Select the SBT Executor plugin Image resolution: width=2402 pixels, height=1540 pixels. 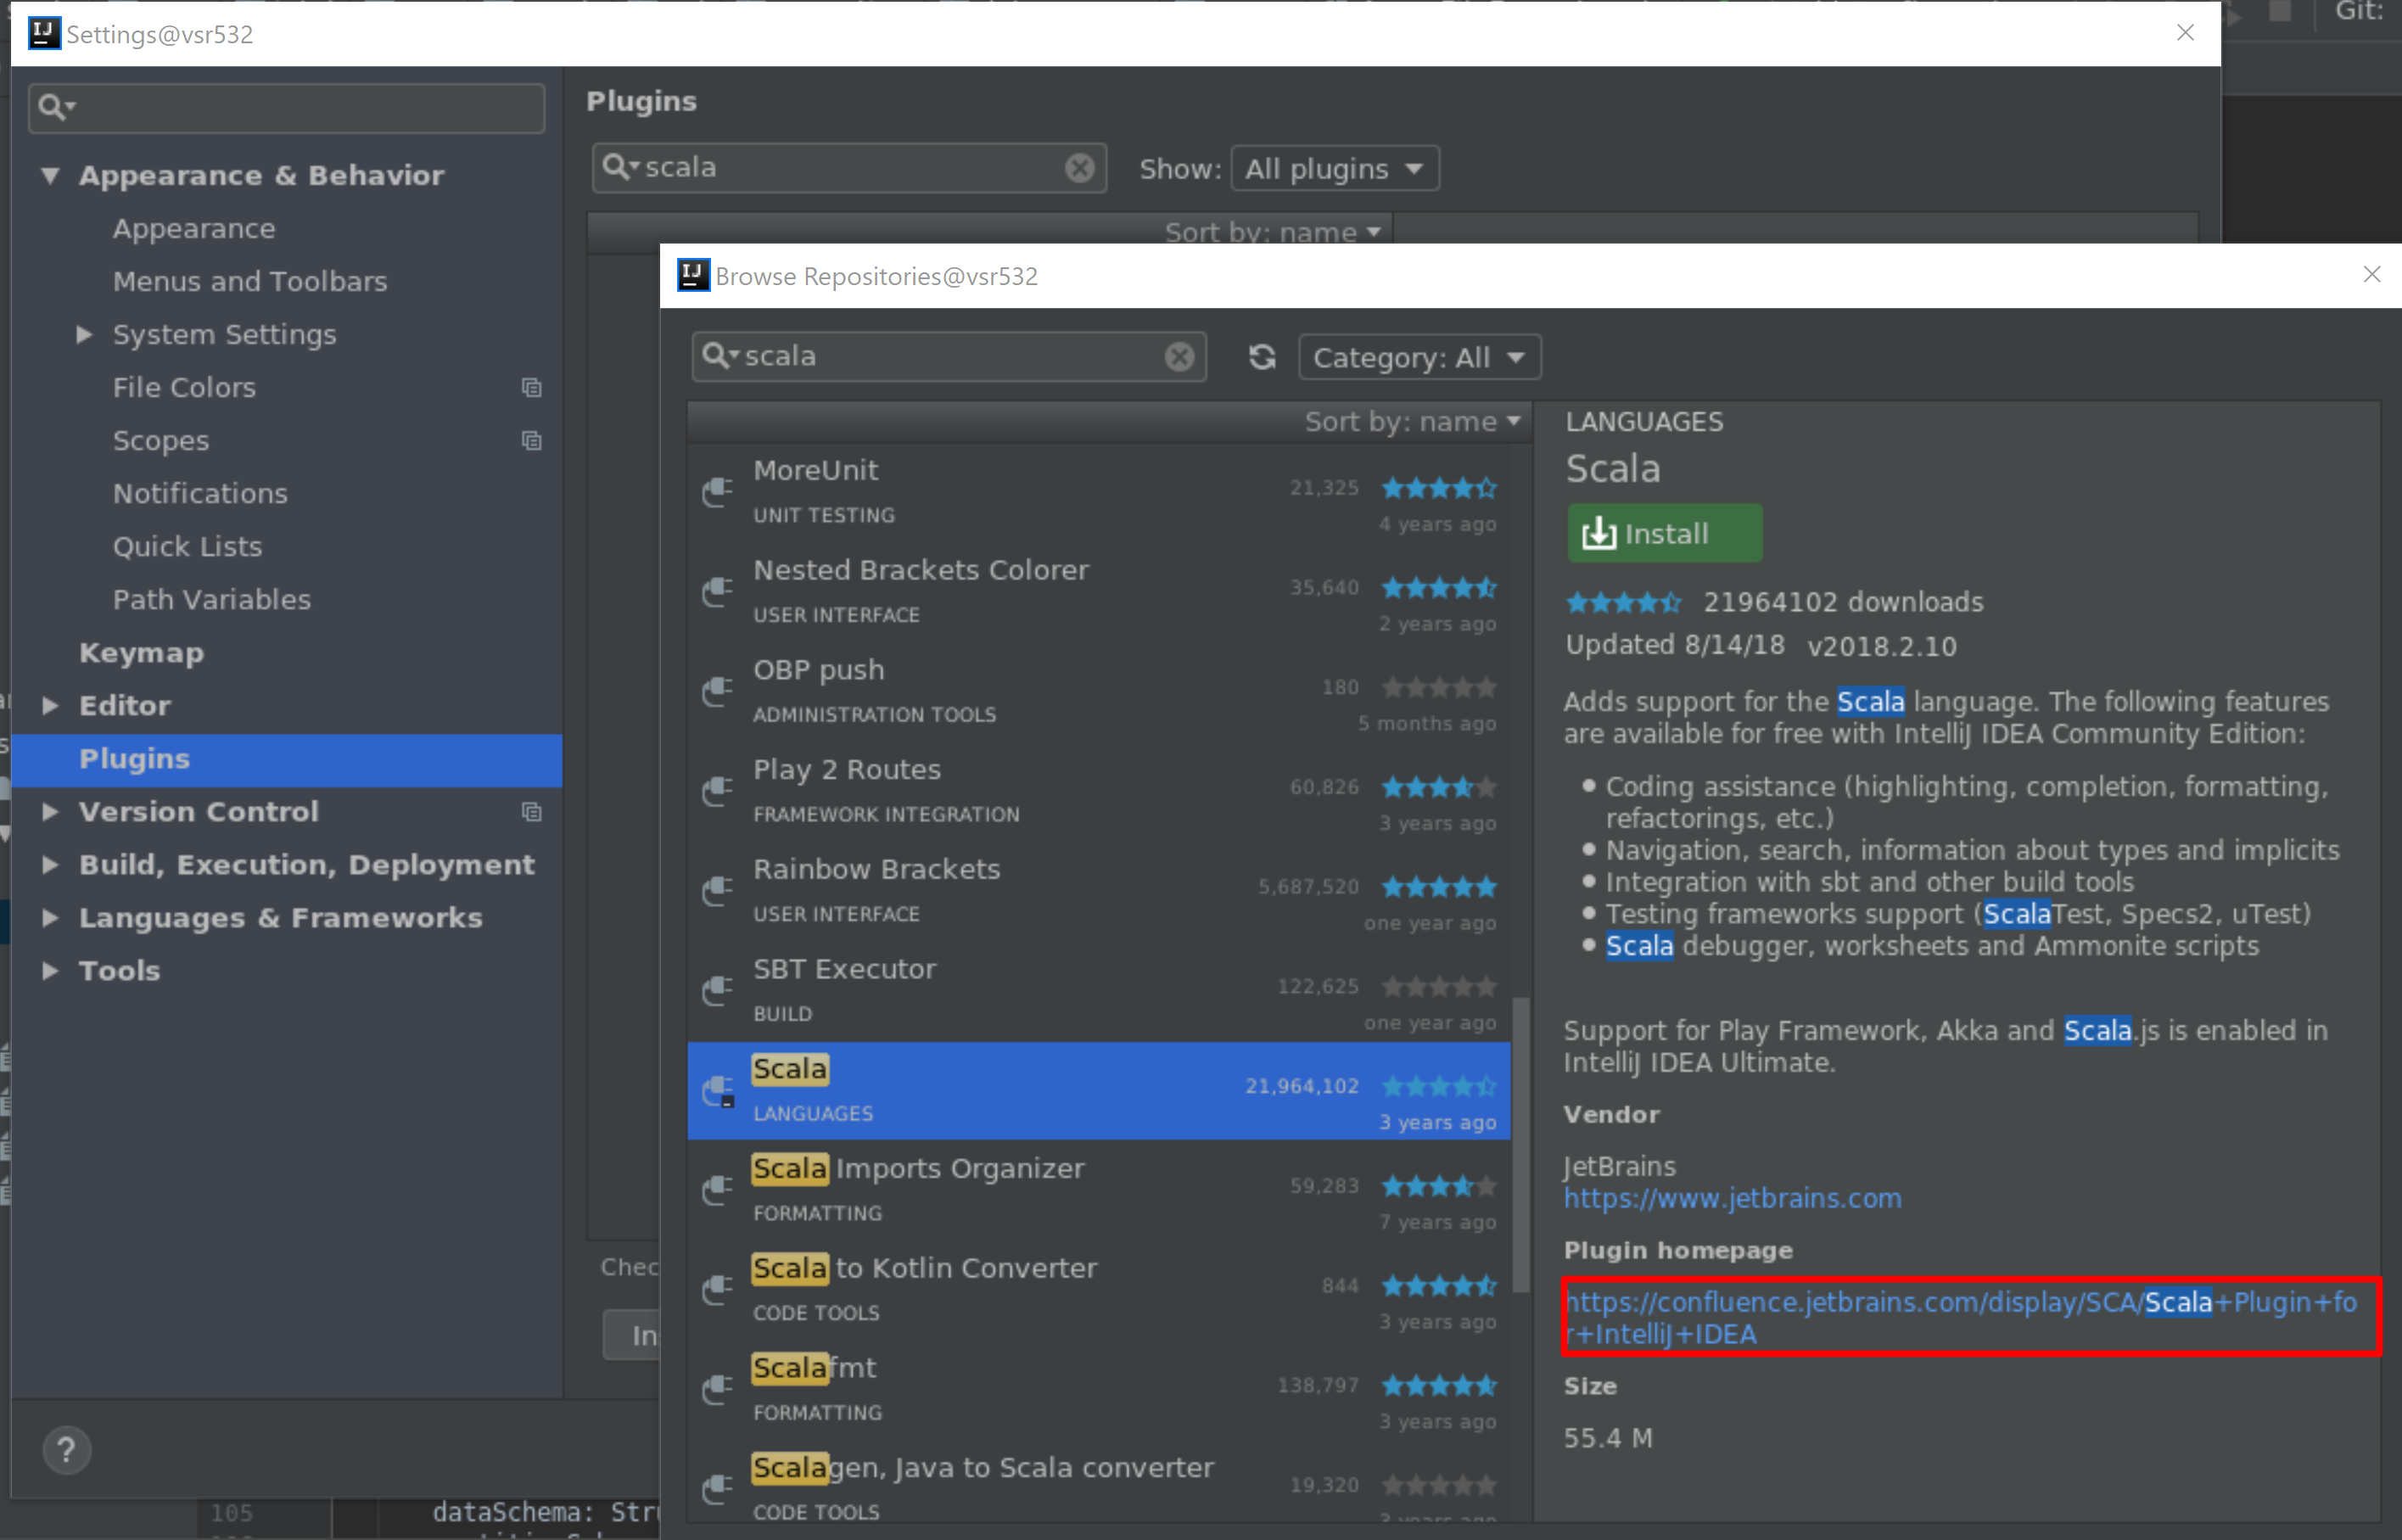[1098, 991]
